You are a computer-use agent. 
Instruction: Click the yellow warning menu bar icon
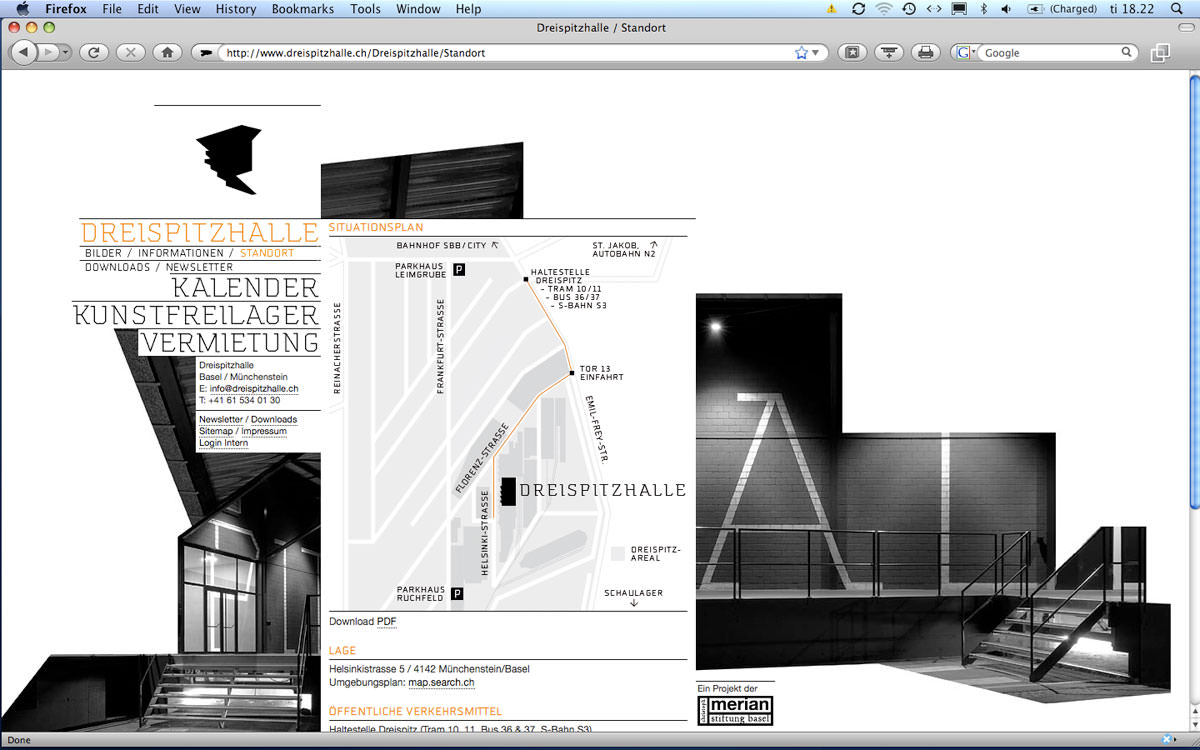point(831,9)
